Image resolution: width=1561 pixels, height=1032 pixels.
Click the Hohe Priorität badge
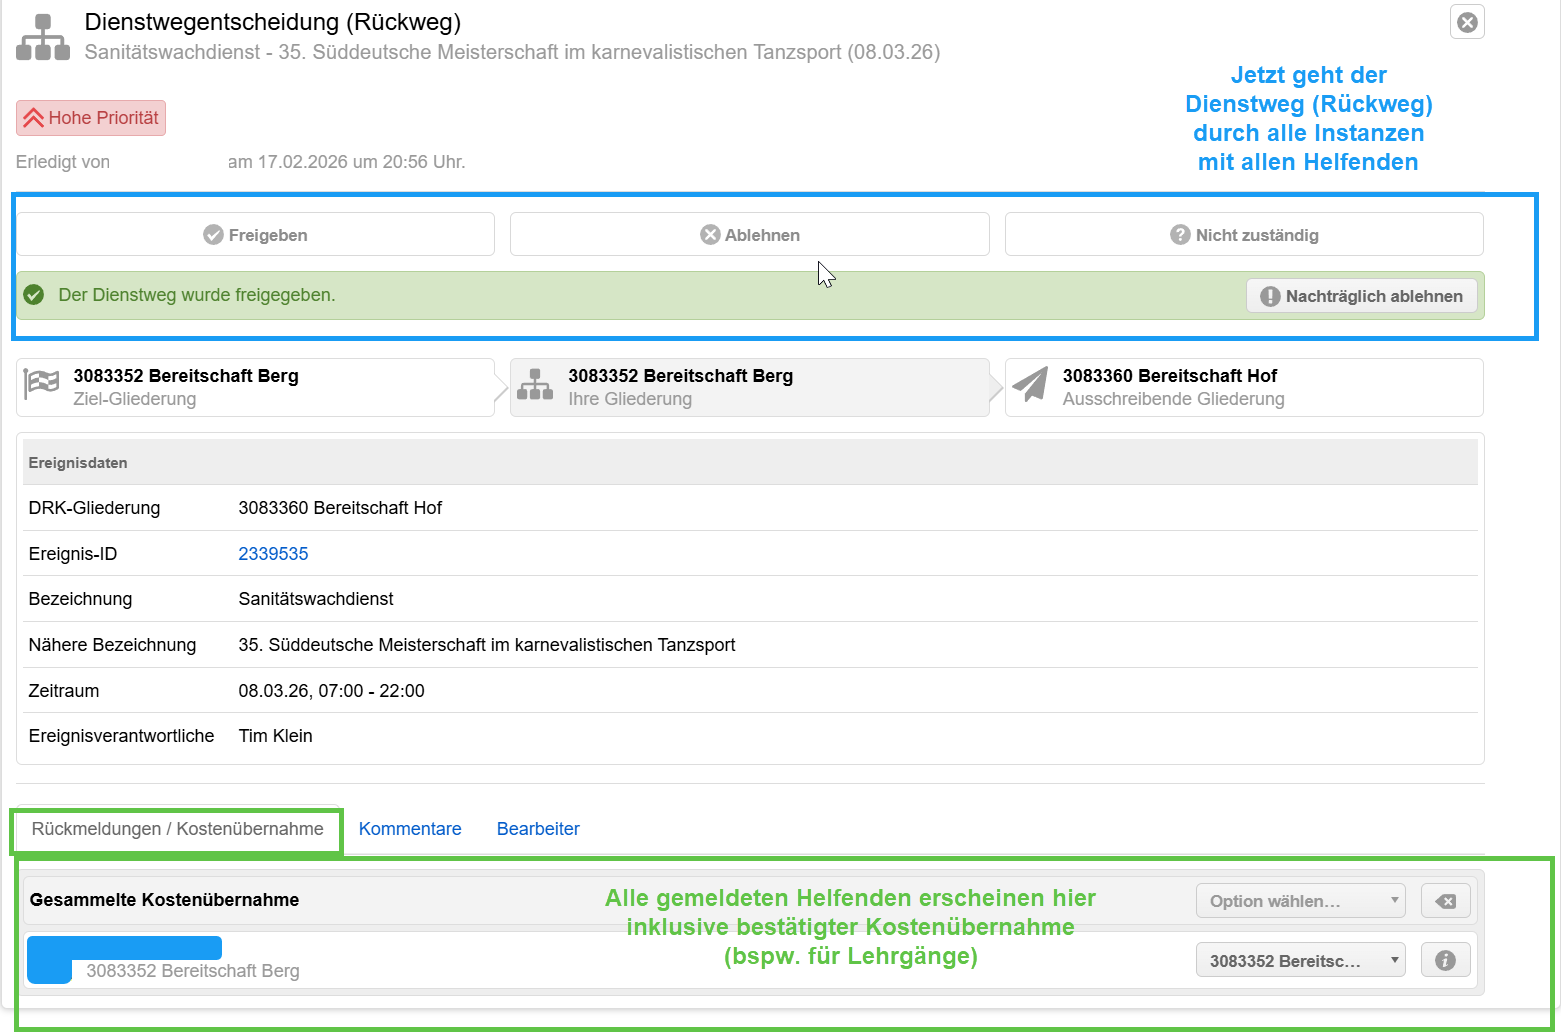click(91, 118)
